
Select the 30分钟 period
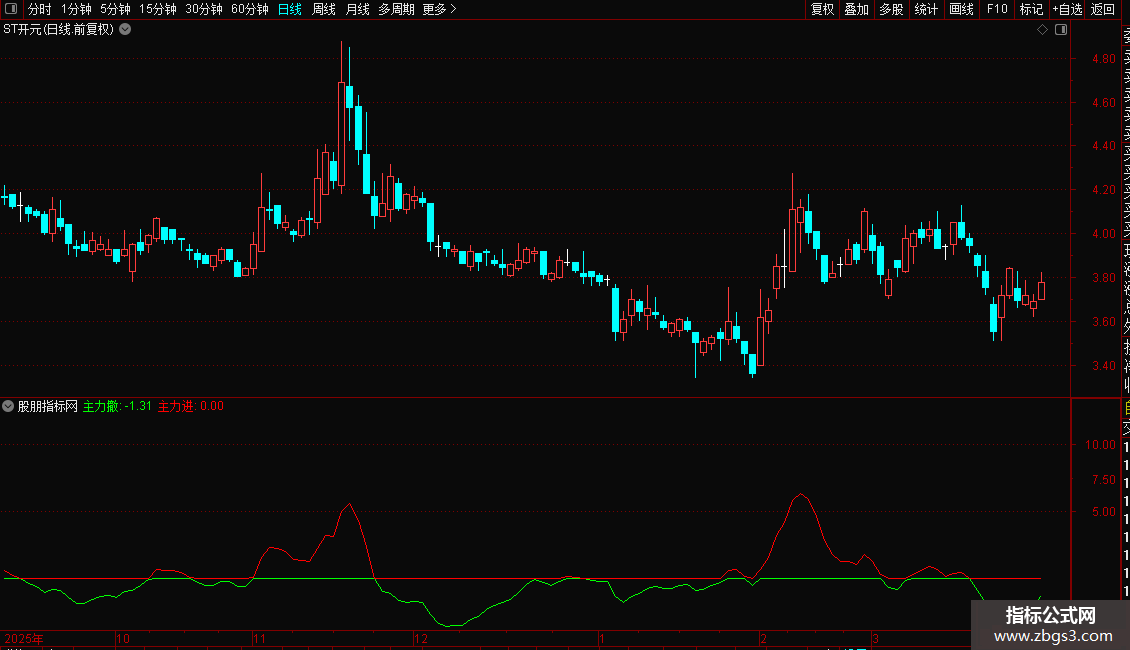point(203,9)
